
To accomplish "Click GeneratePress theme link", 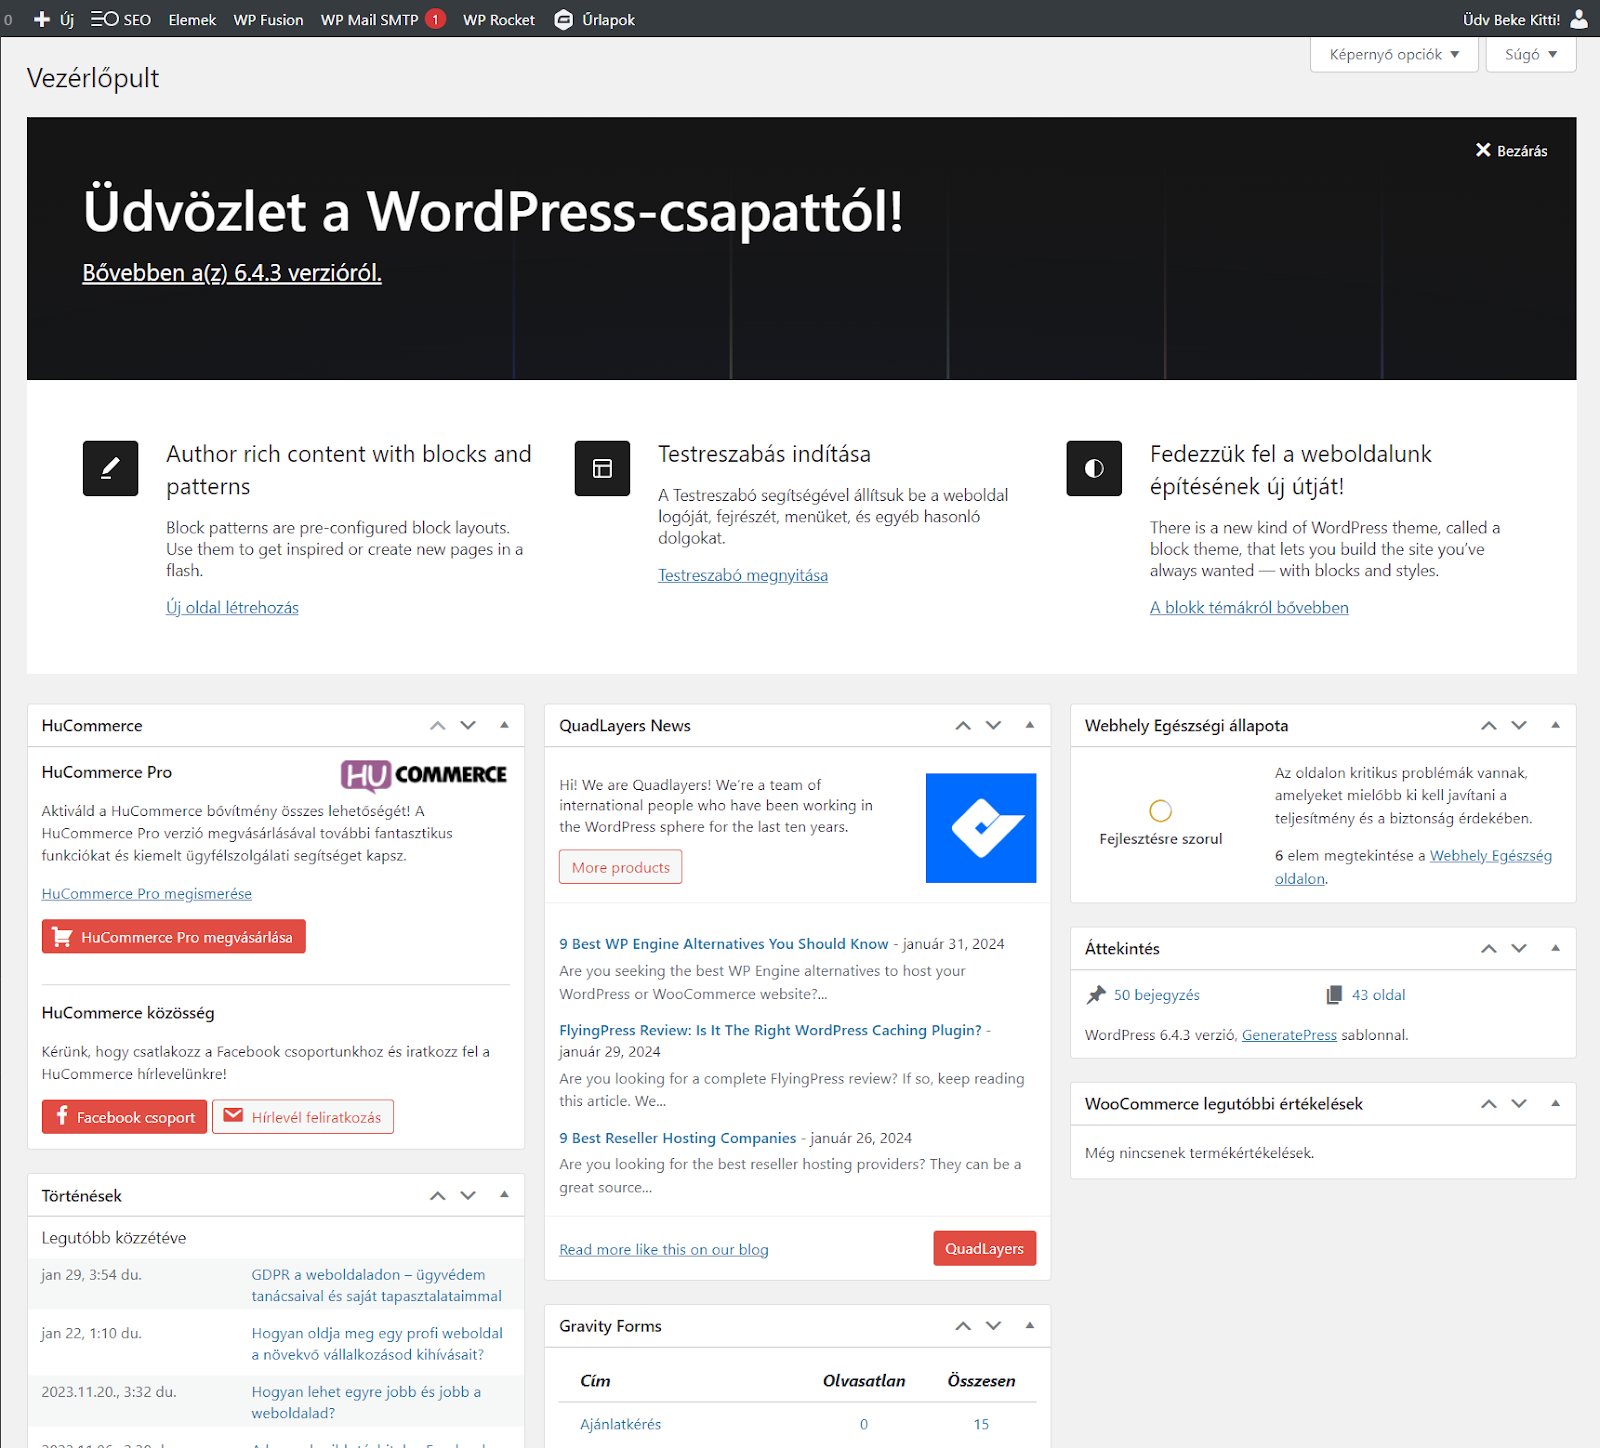I will pos(1289,1035).
